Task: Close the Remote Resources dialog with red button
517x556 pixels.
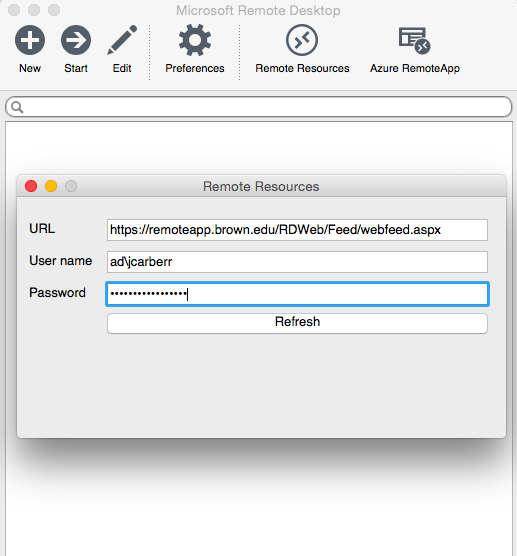Action: (x=31, y=186)
